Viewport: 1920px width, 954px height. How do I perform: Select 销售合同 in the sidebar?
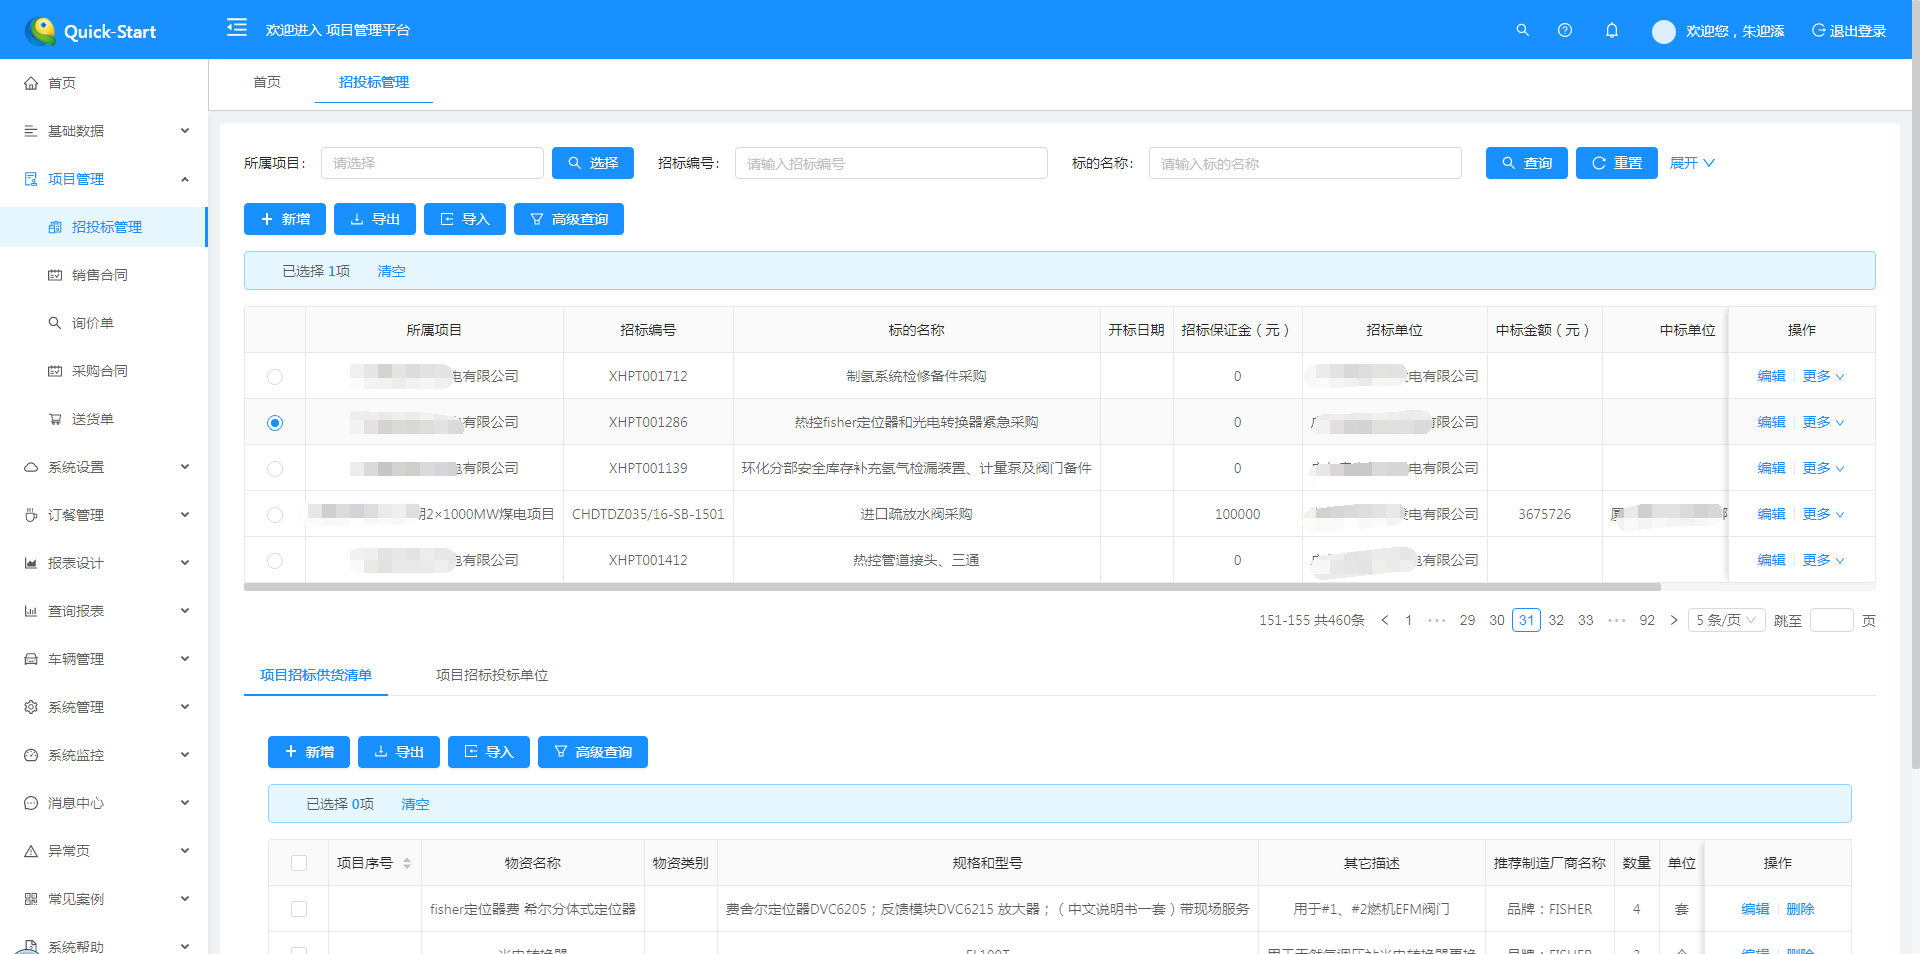pos(101,274)
